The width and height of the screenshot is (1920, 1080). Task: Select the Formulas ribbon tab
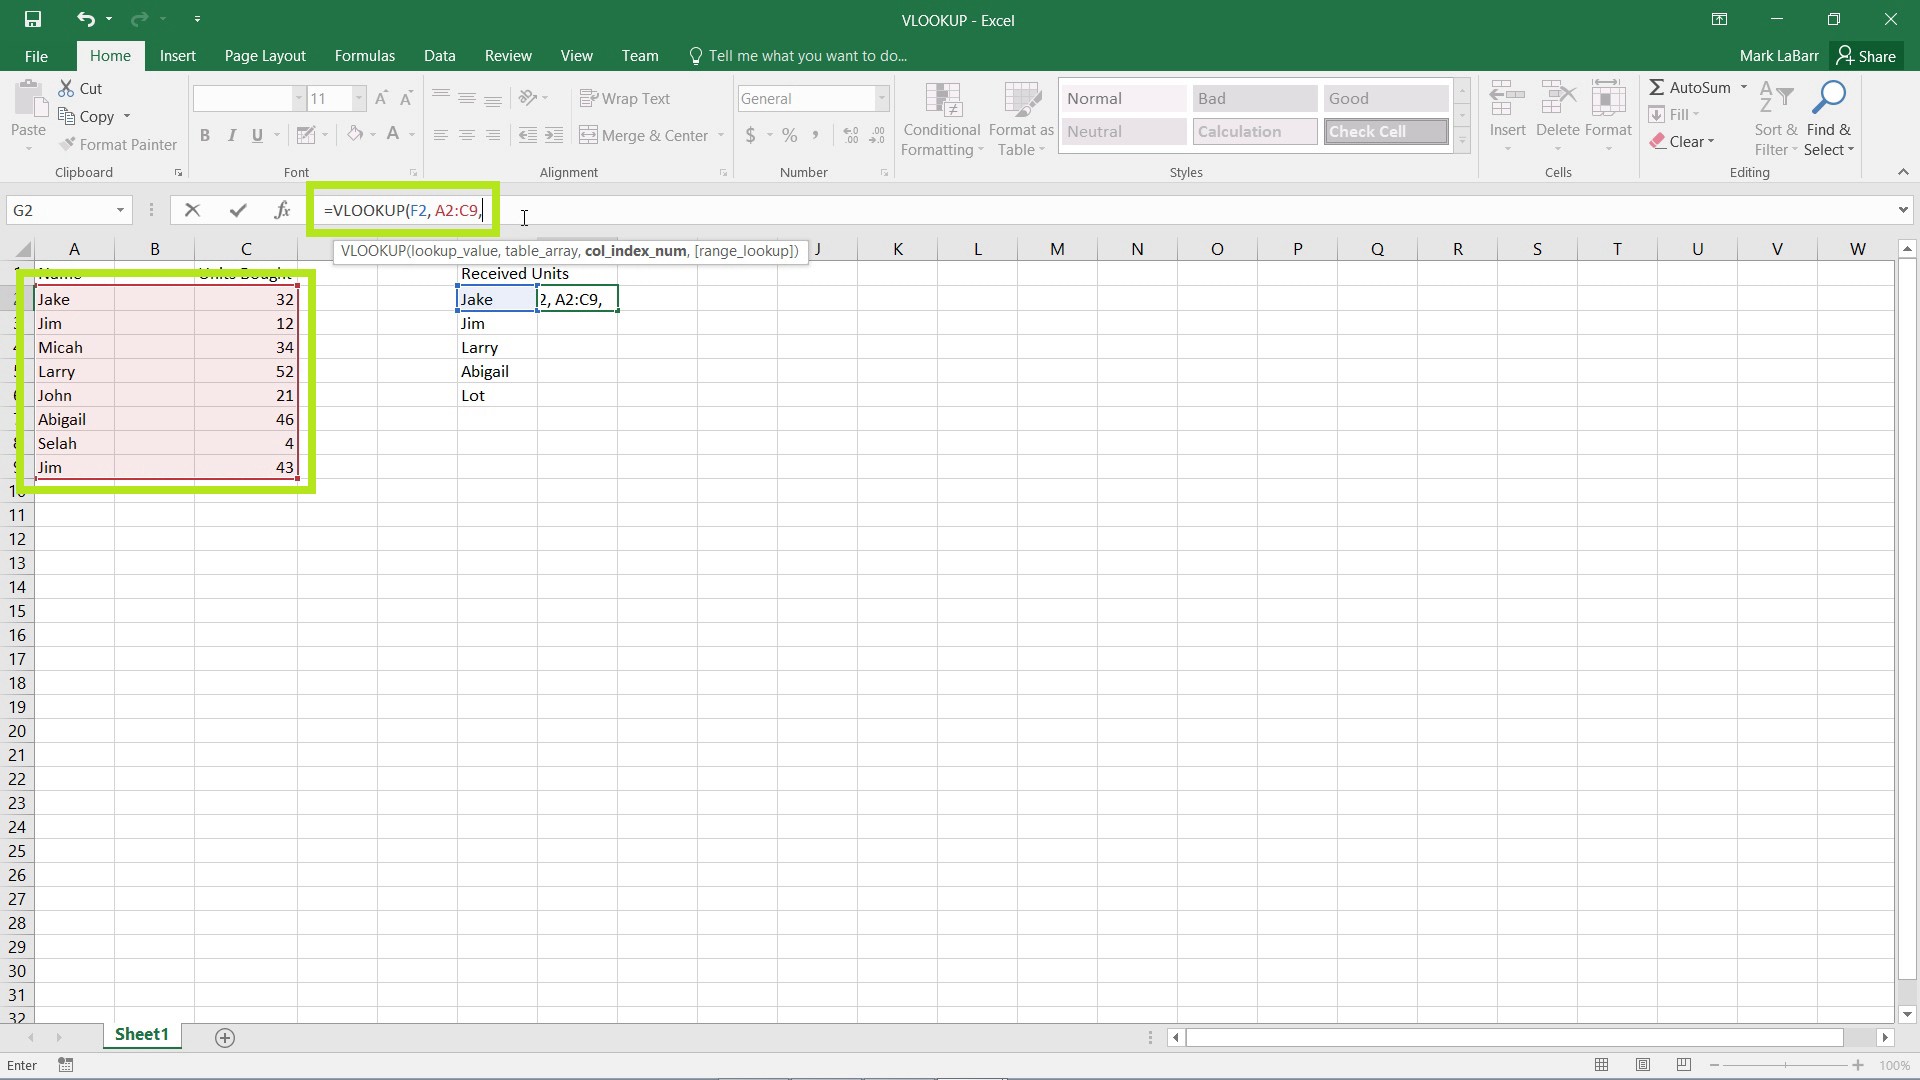364,55
